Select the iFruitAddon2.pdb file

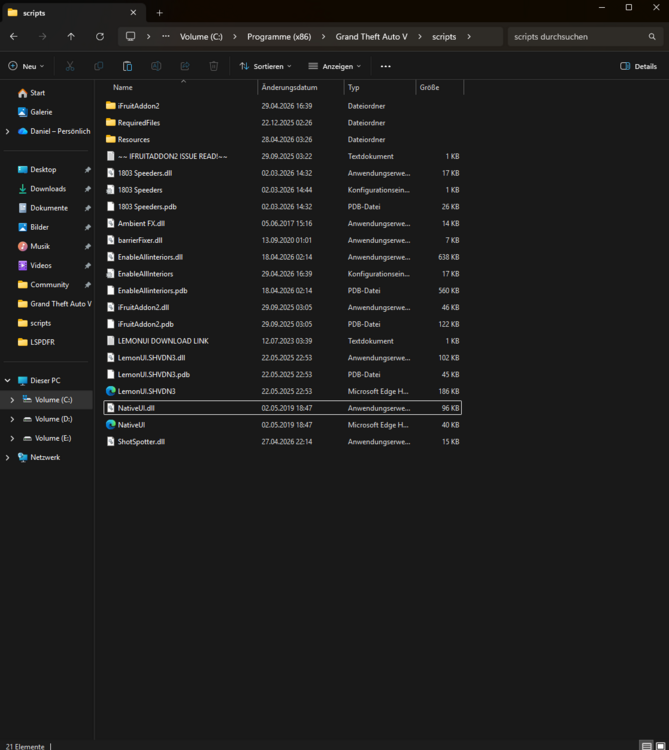pos(282,324)
